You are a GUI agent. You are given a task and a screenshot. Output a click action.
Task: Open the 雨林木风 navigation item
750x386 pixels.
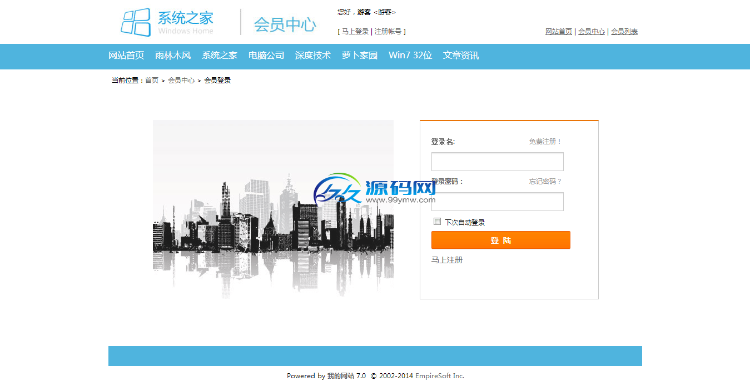[173, 55]
